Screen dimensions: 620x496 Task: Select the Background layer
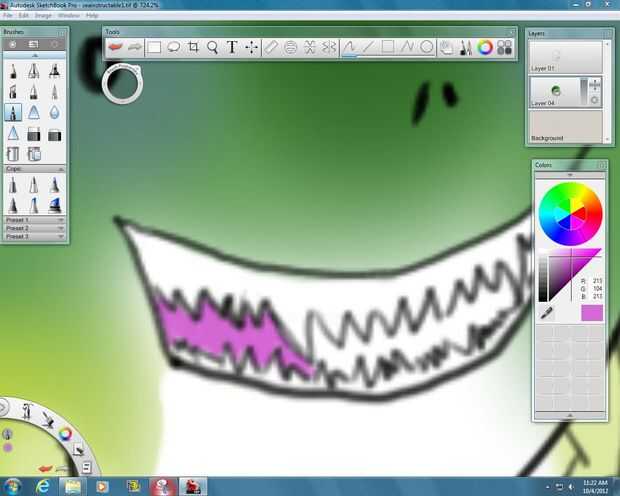pyautogui.click(x=565, y=127)
